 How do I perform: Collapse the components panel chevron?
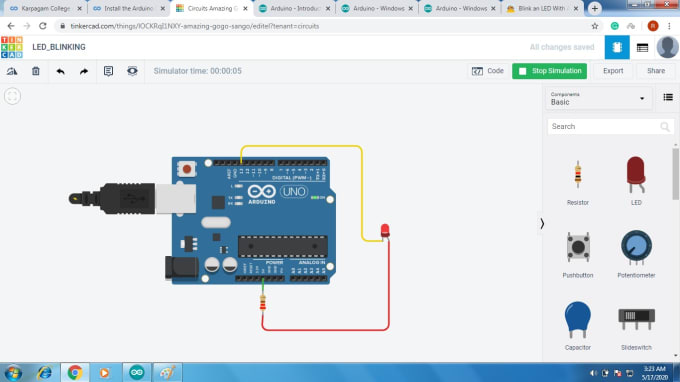pyautogui.click(x=542, y=224)
